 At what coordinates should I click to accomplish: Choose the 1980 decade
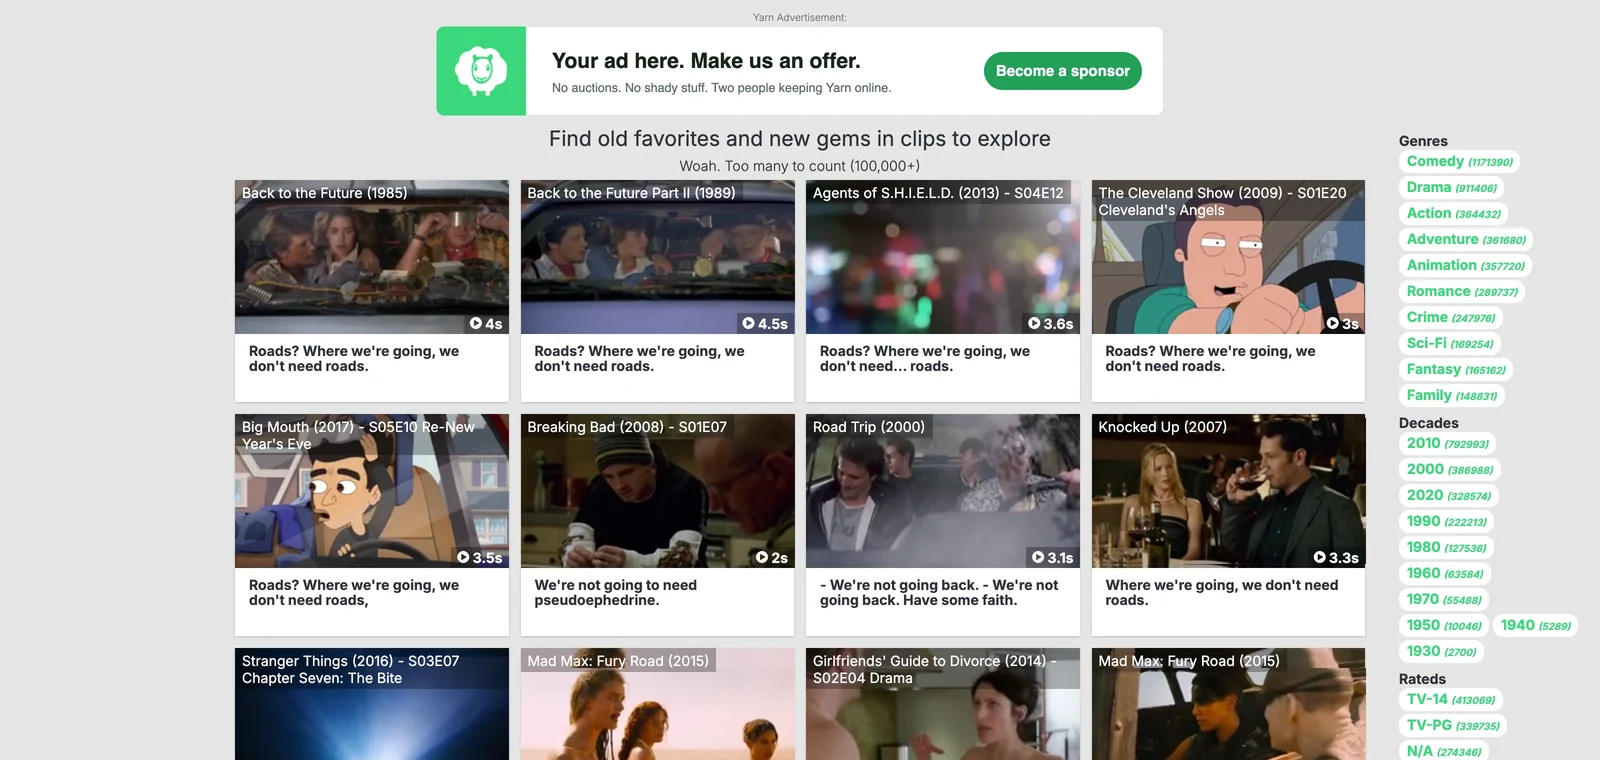[1446, 547]
